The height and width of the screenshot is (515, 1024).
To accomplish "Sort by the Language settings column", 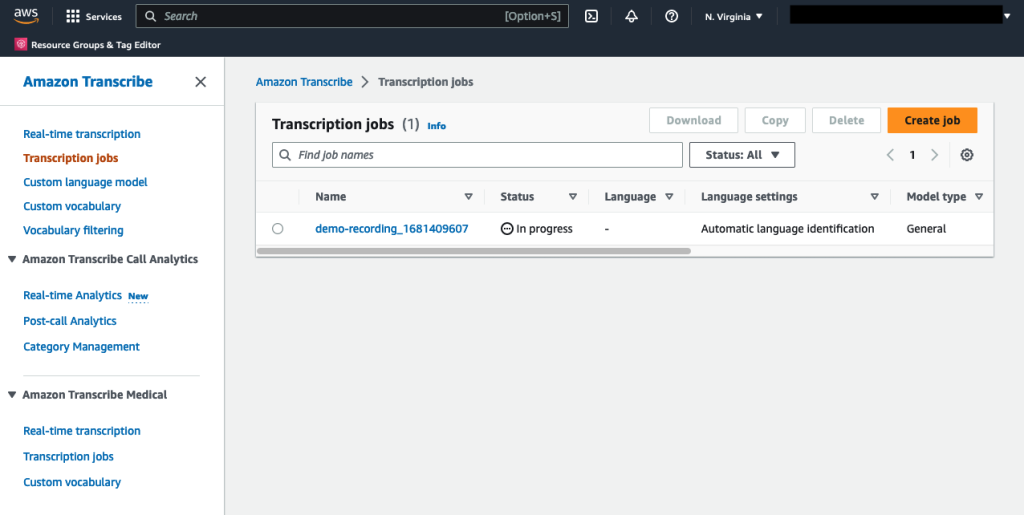I will point(874,196).
